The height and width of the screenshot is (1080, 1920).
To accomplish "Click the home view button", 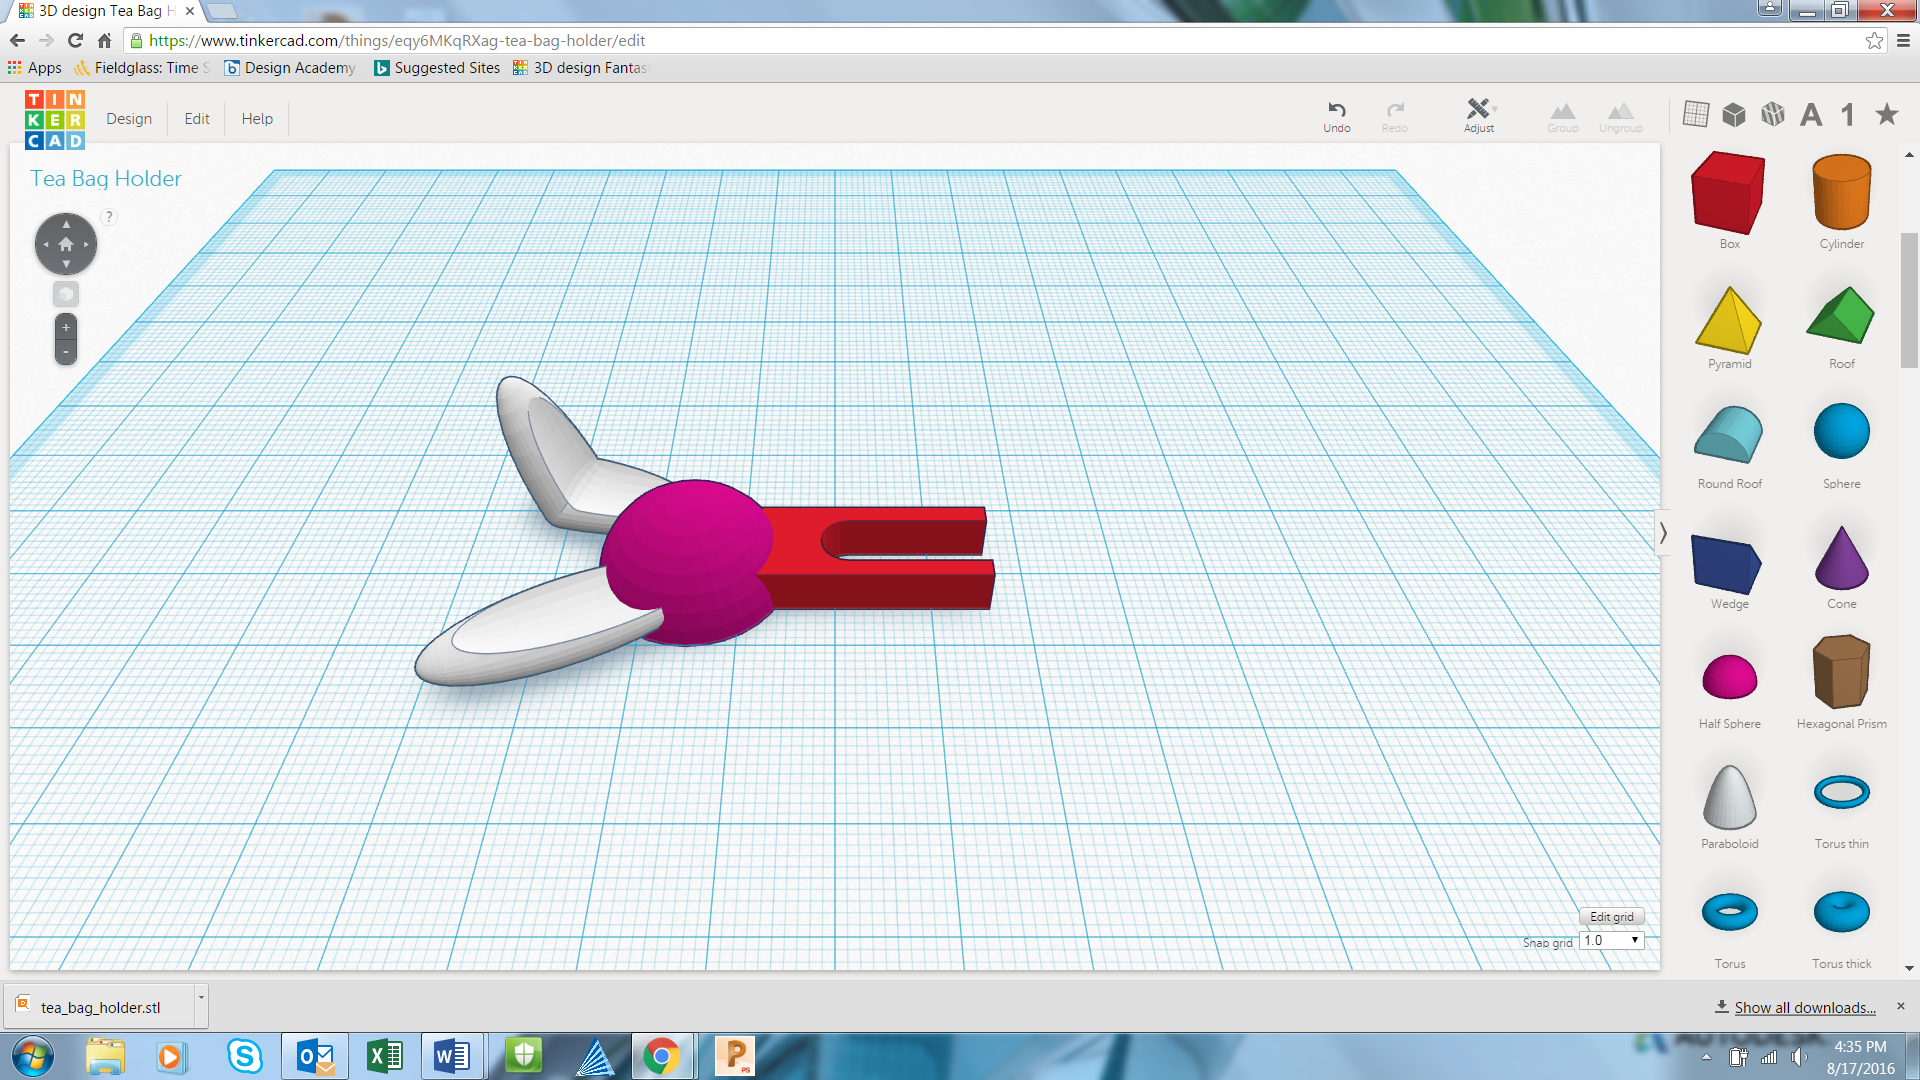I will (66, 244).
